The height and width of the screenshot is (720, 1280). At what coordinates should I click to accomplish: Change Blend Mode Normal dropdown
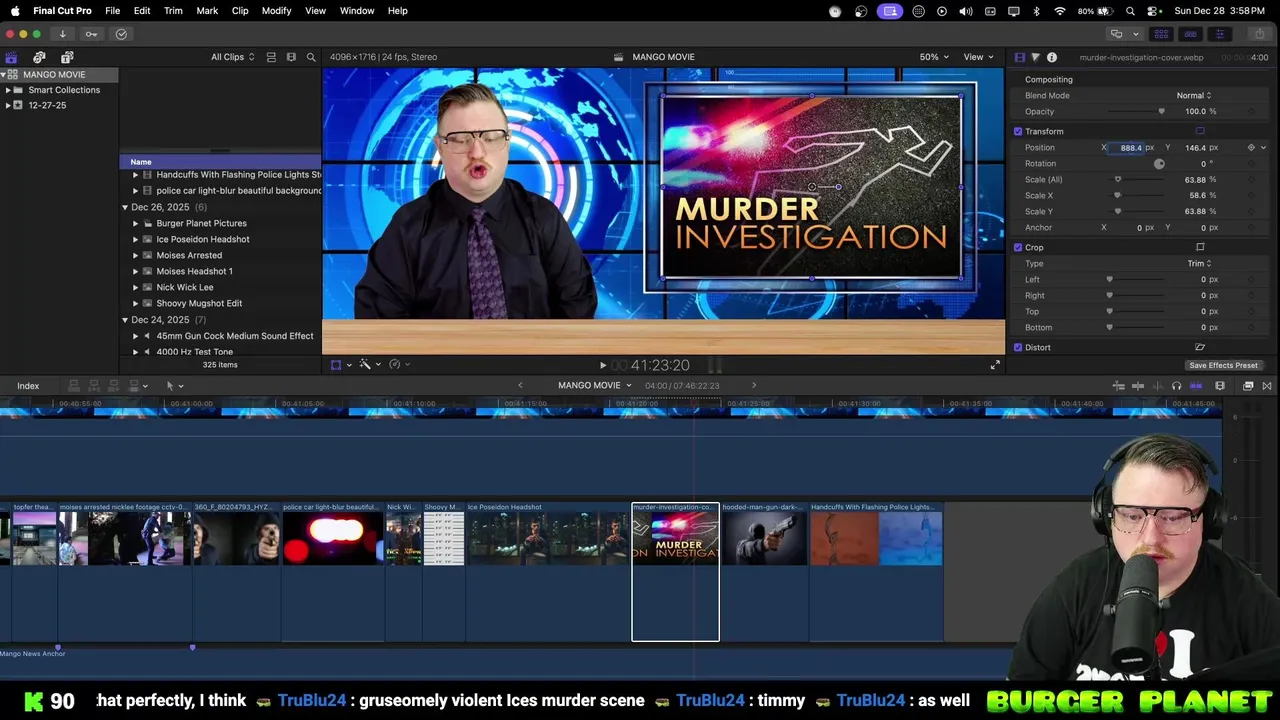[x=1193, y=96]
